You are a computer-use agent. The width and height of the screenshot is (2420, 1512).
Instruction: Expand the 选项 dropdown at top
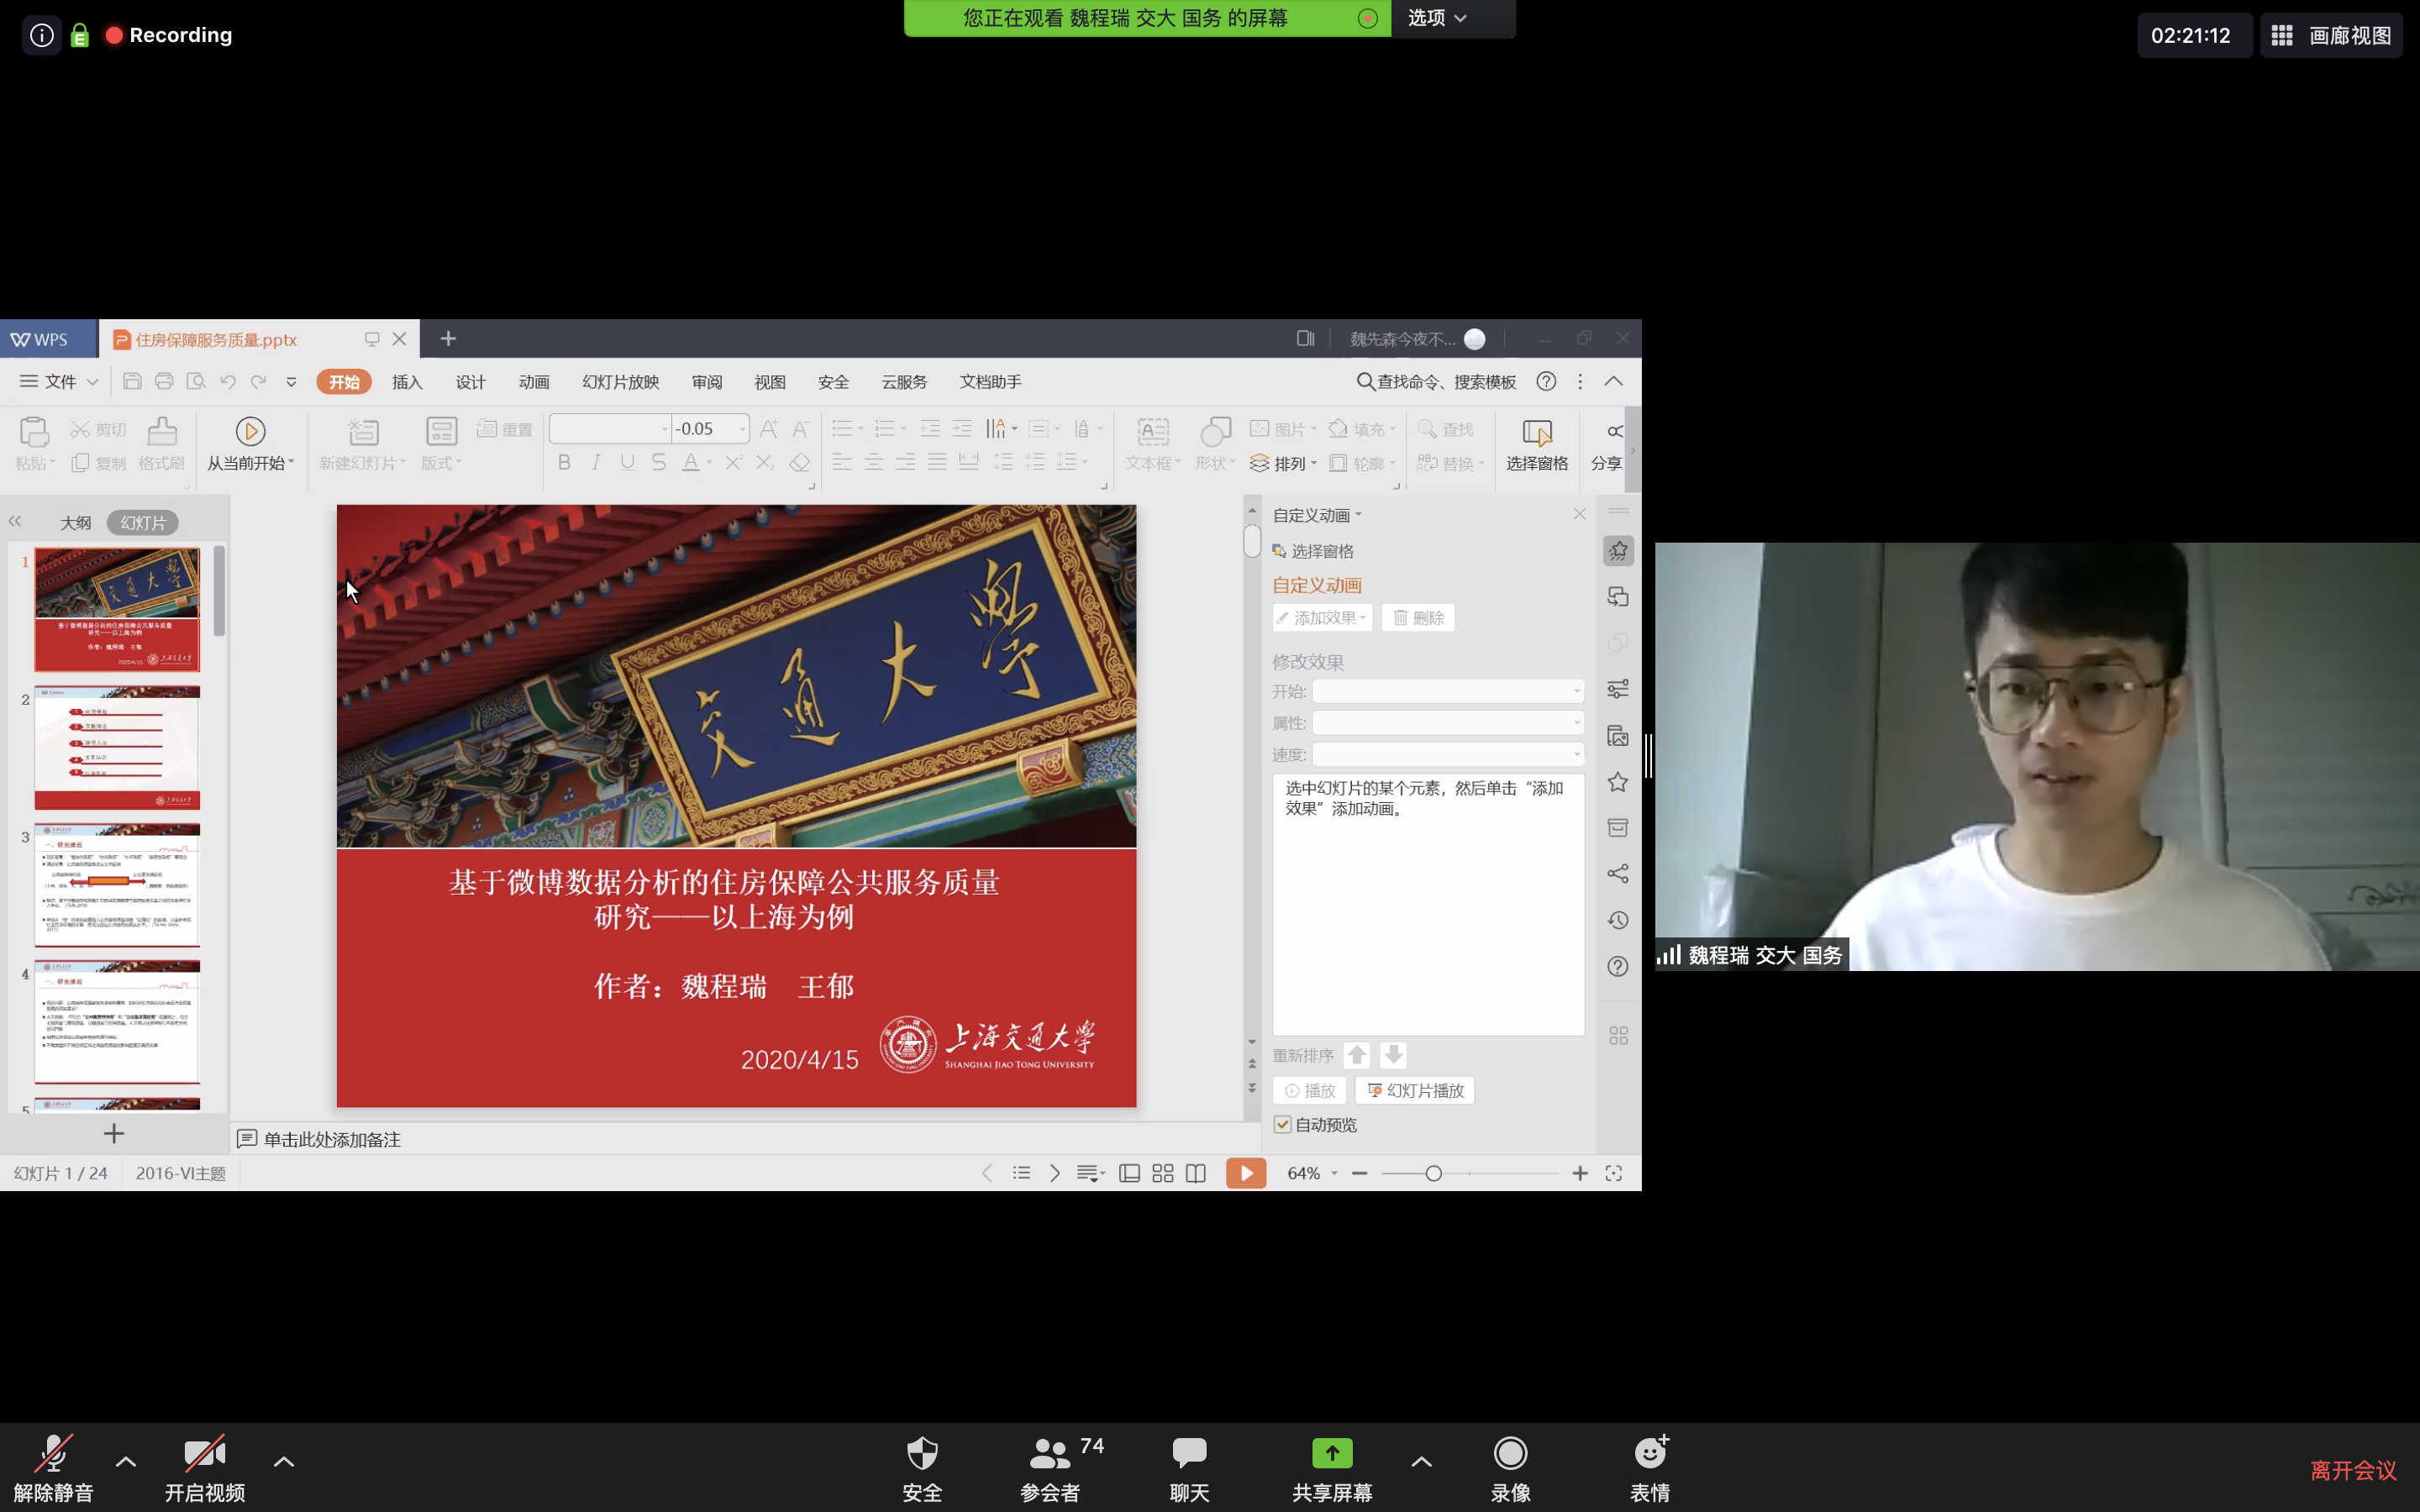[1438, 18]
